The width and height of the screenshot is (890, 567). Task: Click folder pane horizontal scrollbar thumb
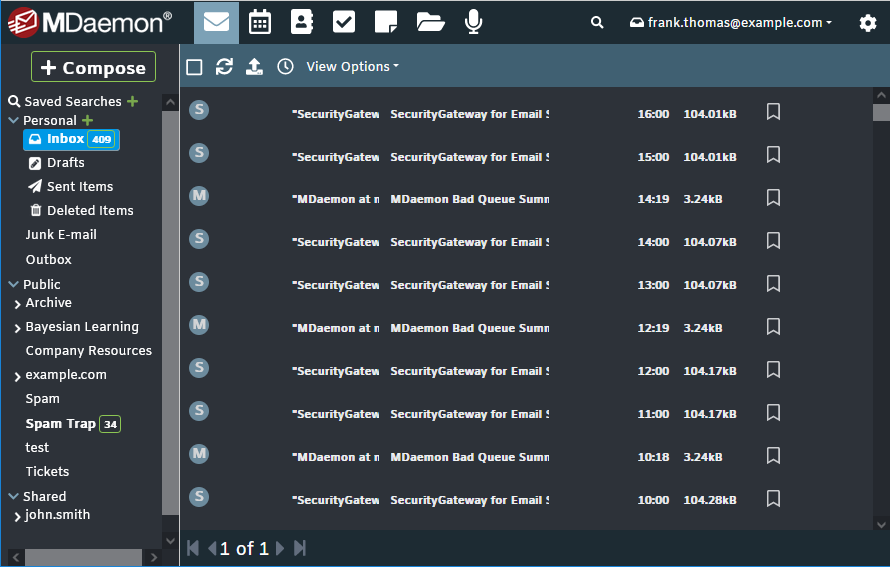click(x=83, y=557)
